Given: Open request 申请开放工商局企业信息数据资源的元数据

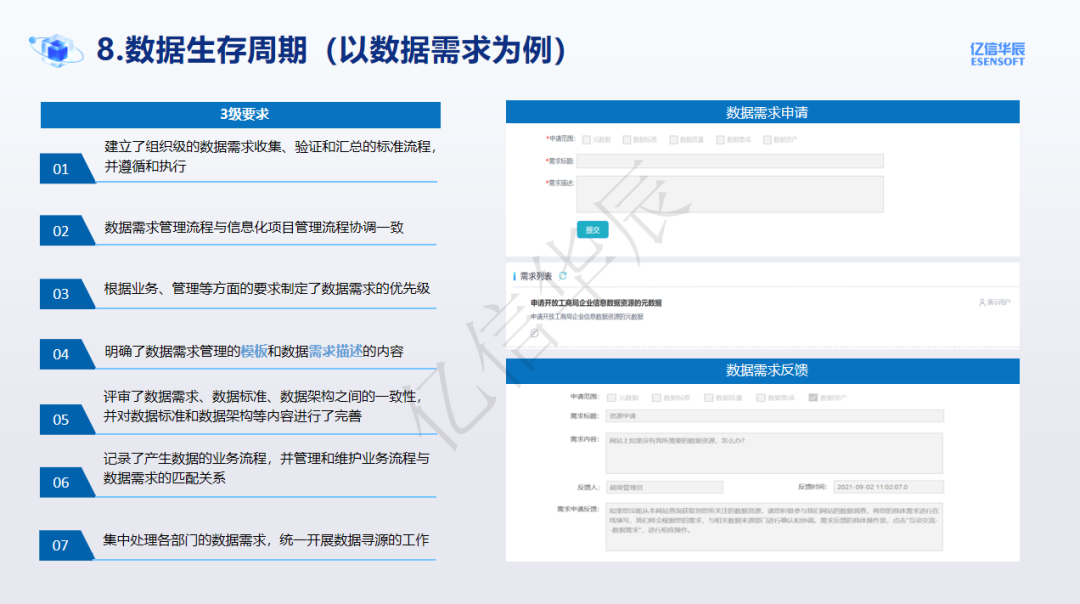Looking at the screenshot, I should coord(596,302).
